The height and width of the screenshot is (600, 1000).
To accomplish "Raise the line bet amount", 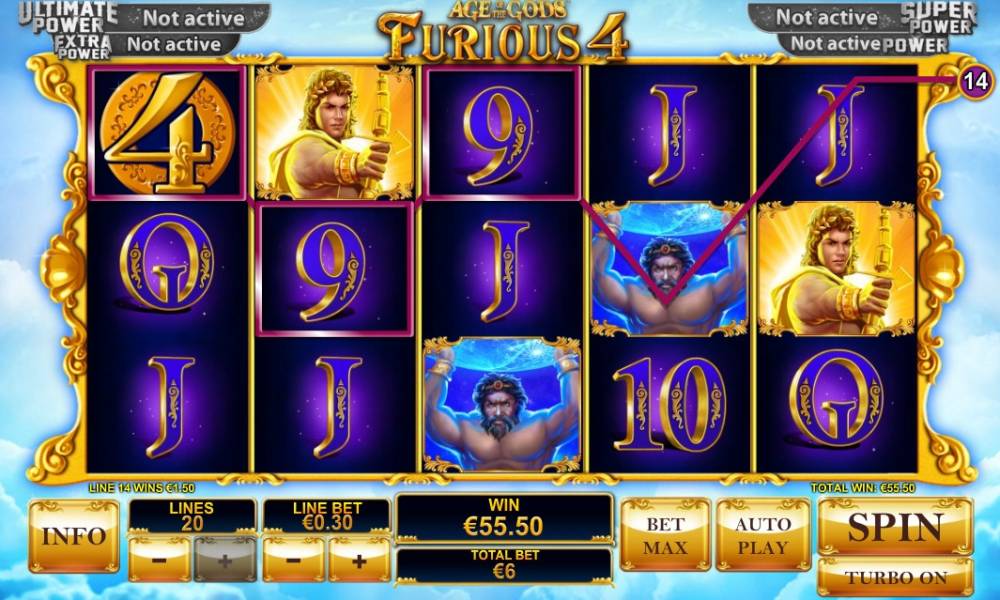I will [x=359, y=559].
